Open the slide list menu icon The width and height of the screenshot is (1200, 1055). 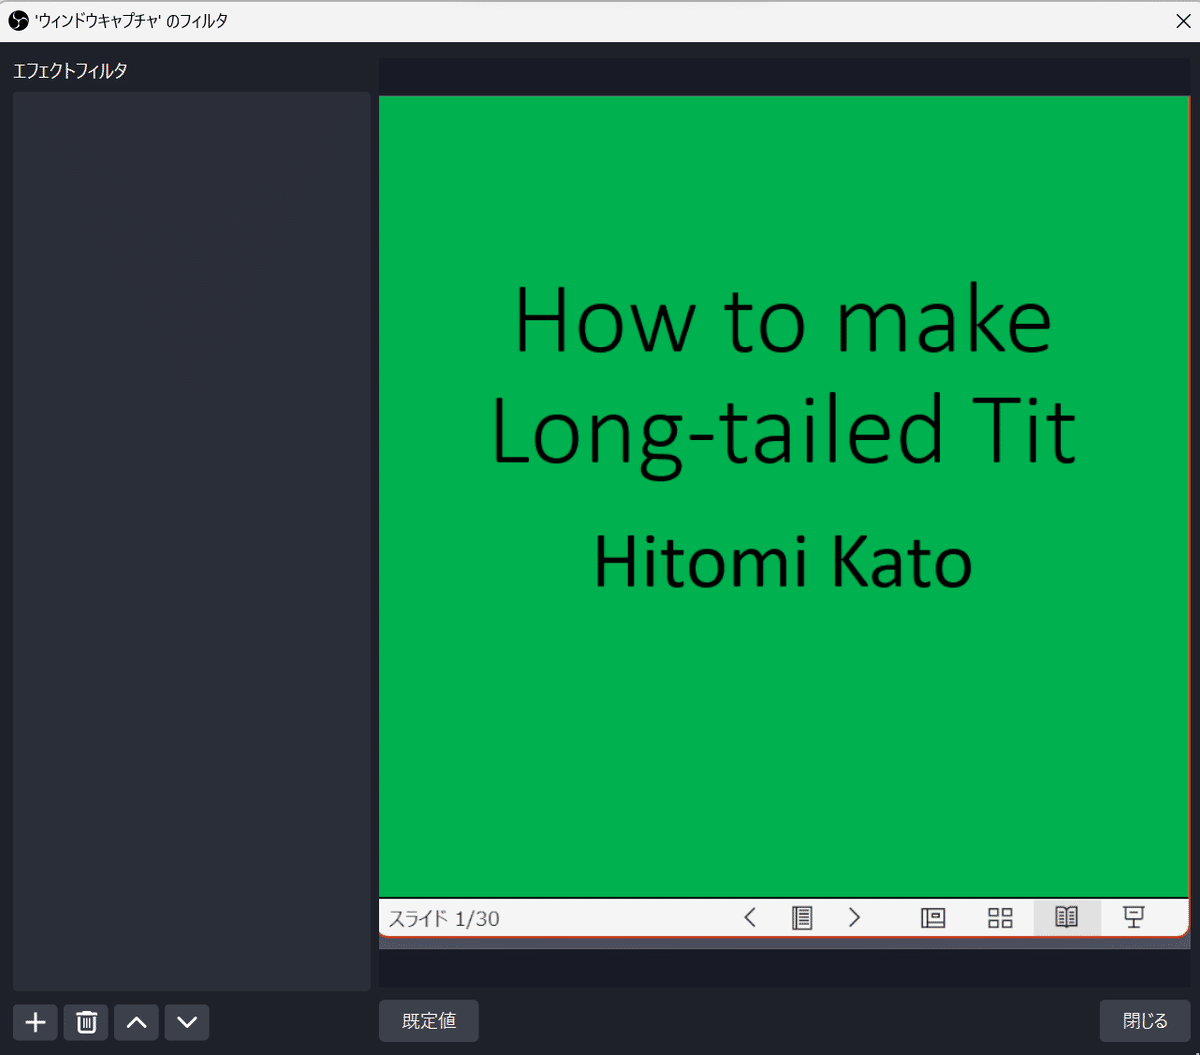[802, 917]
